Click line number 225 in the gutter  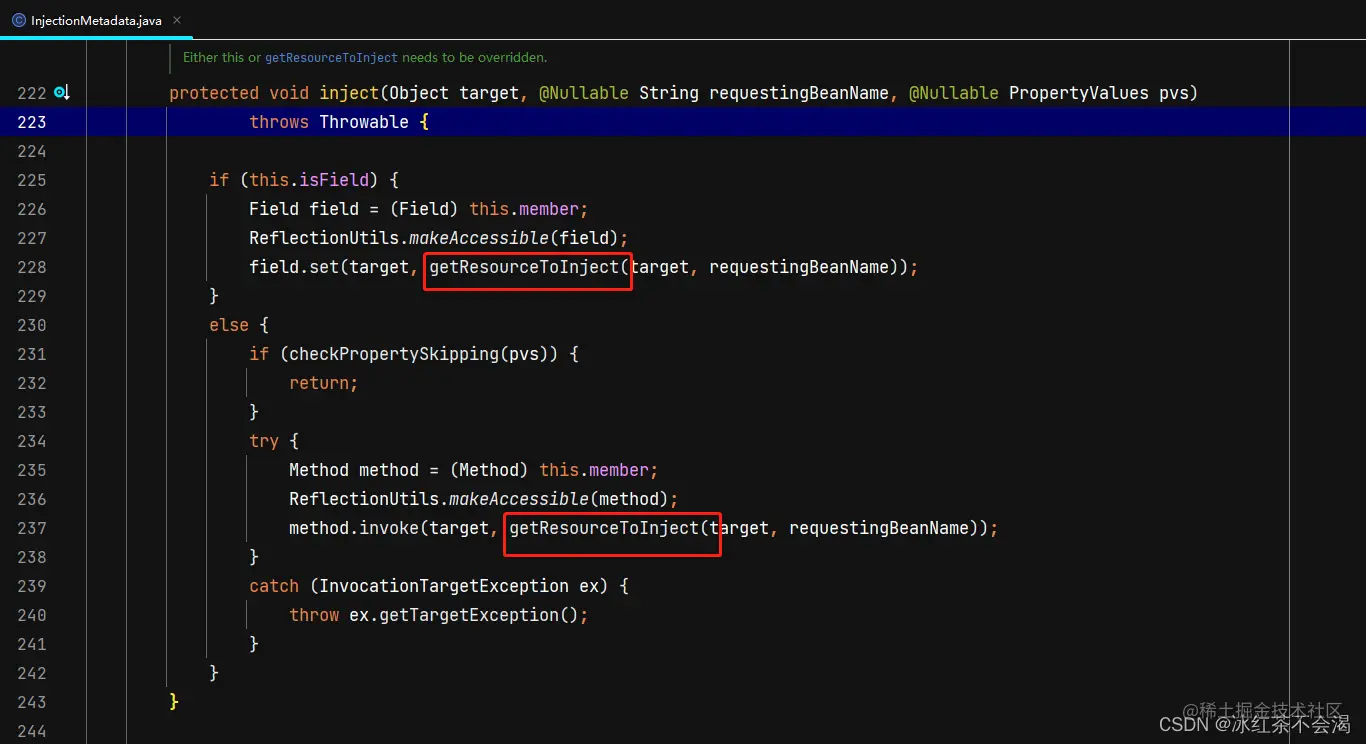(31, 180)
